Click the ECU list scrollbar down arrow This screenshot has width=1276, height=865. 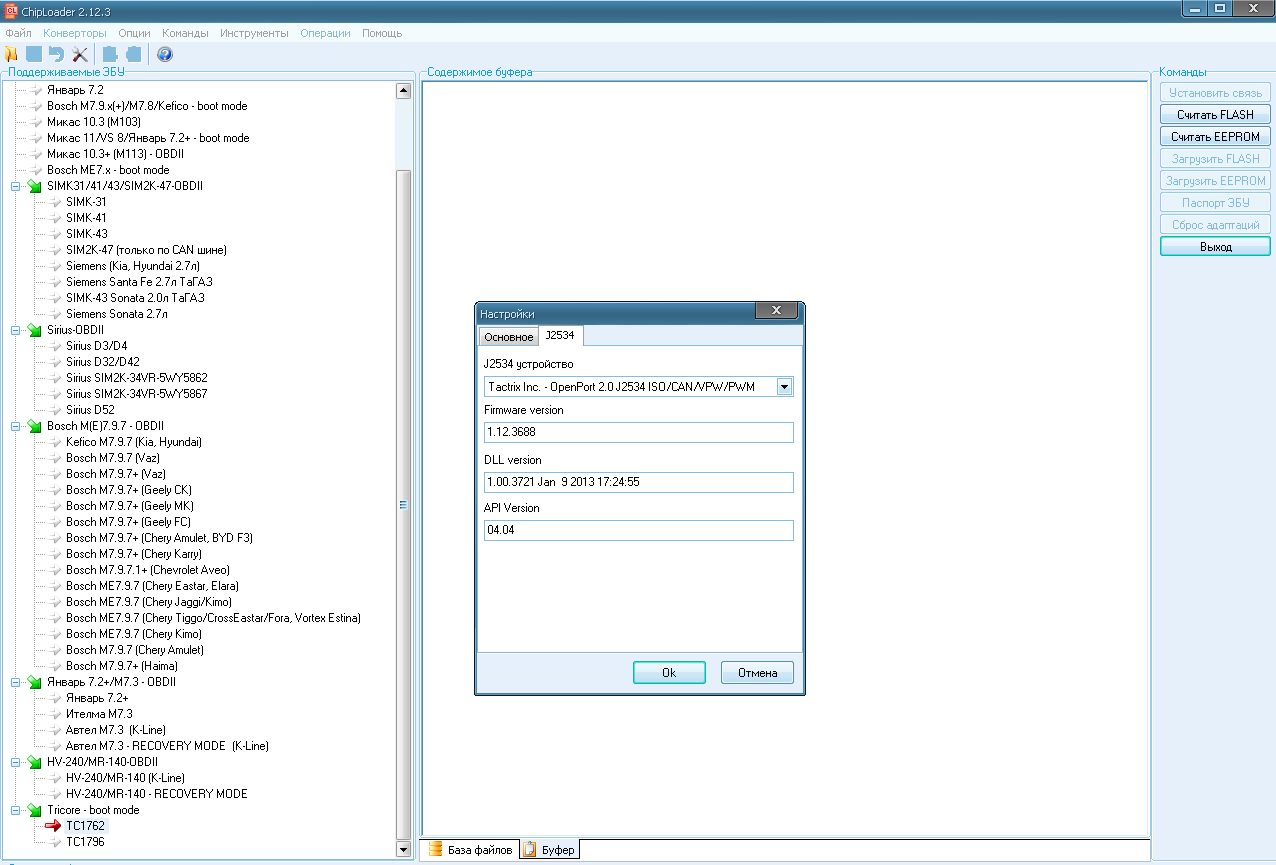tap(404, 850)
